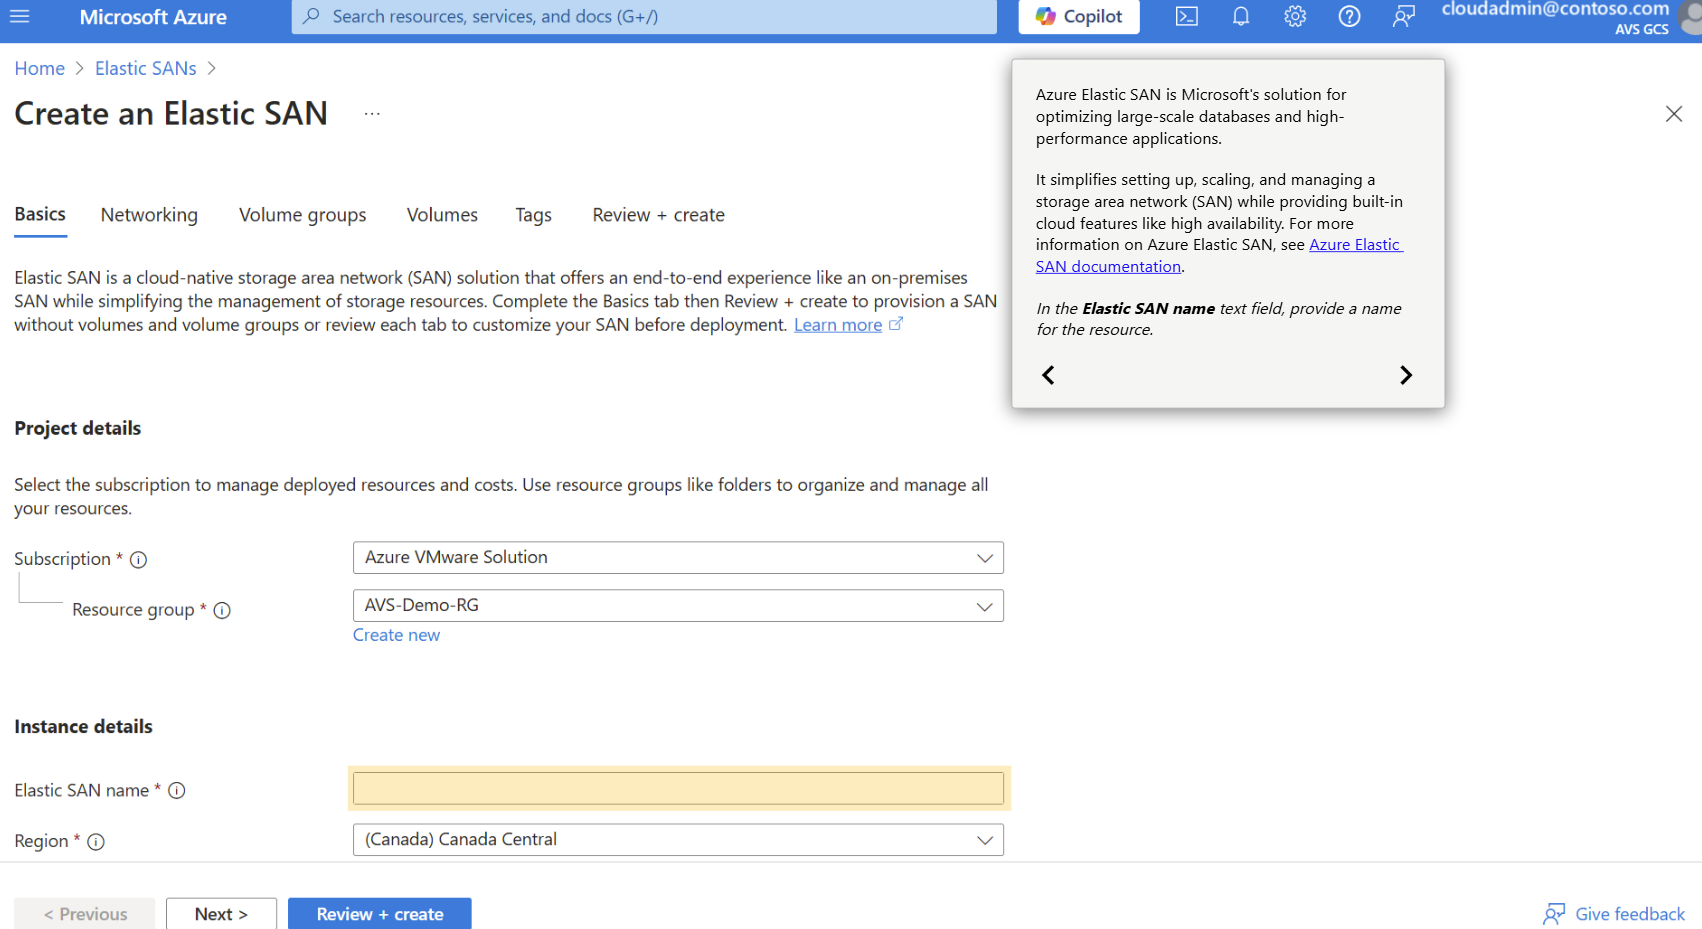Image resolution: width=1702 pixels, height=929 pixels.
Task: Open the notifications bell
Action: 1241,16
